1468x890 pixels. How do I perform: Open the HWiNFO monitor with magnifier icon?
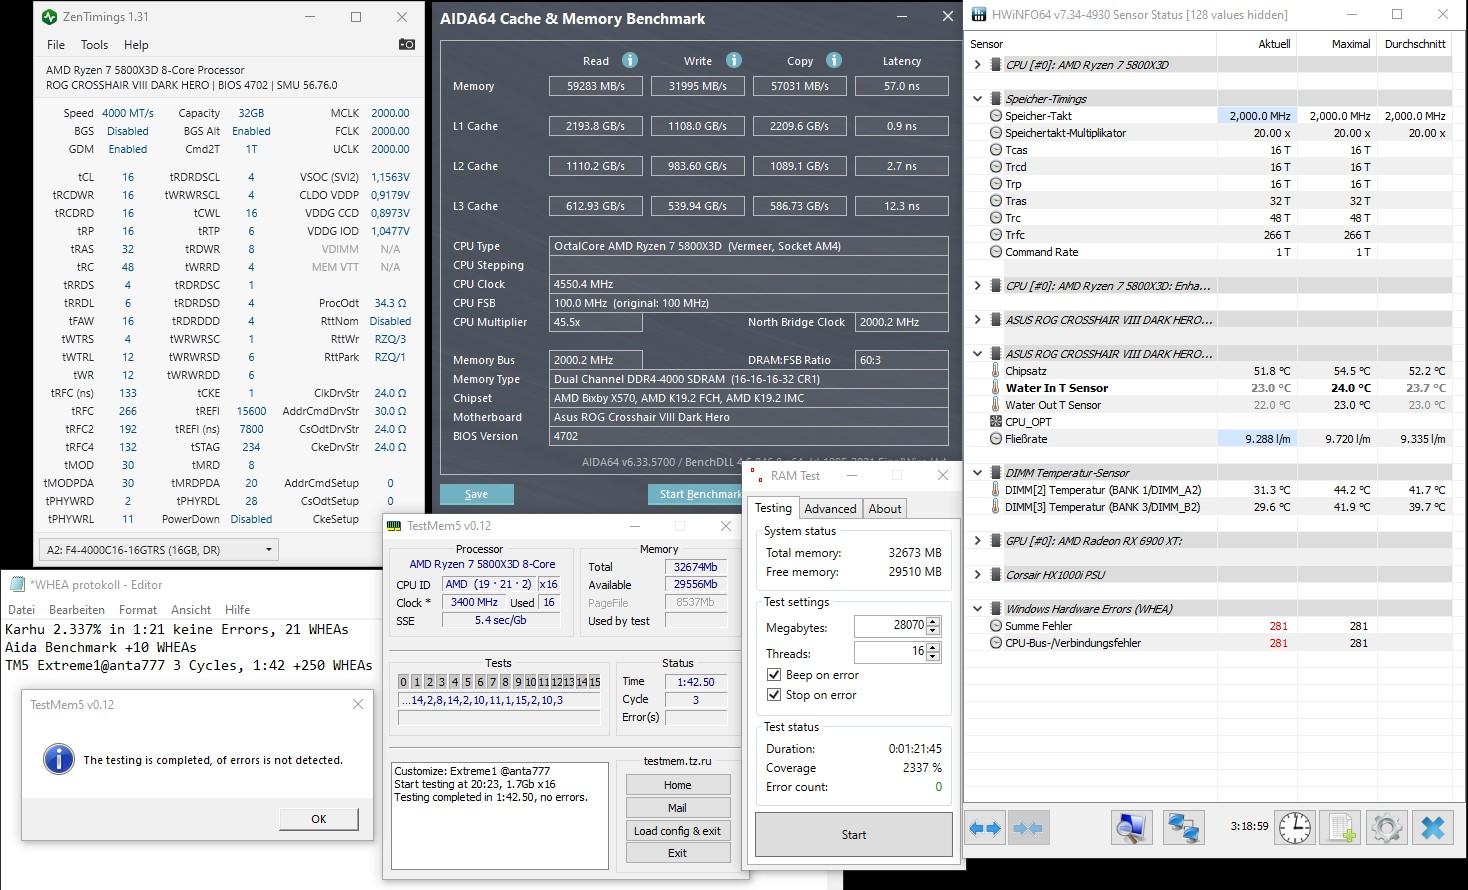pos(1131,828)
